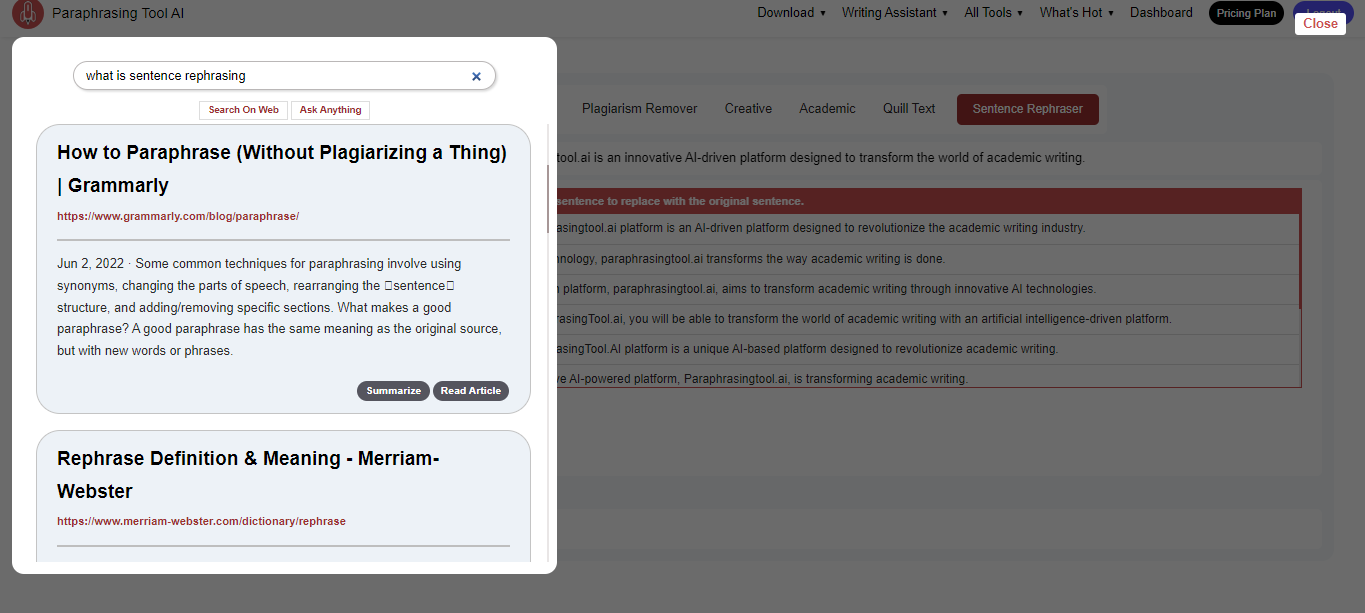
Task: Select the Quill Text tab
Action: tap(909, 109)
